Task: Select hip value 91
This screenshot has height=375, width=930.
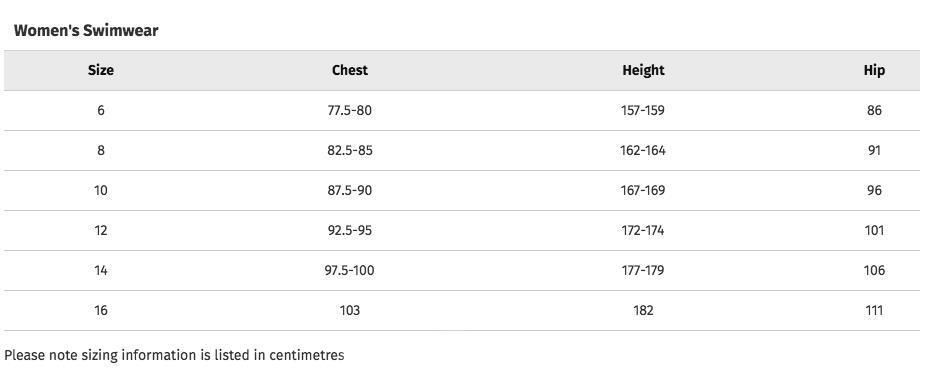Action: (x=874, y=150)
